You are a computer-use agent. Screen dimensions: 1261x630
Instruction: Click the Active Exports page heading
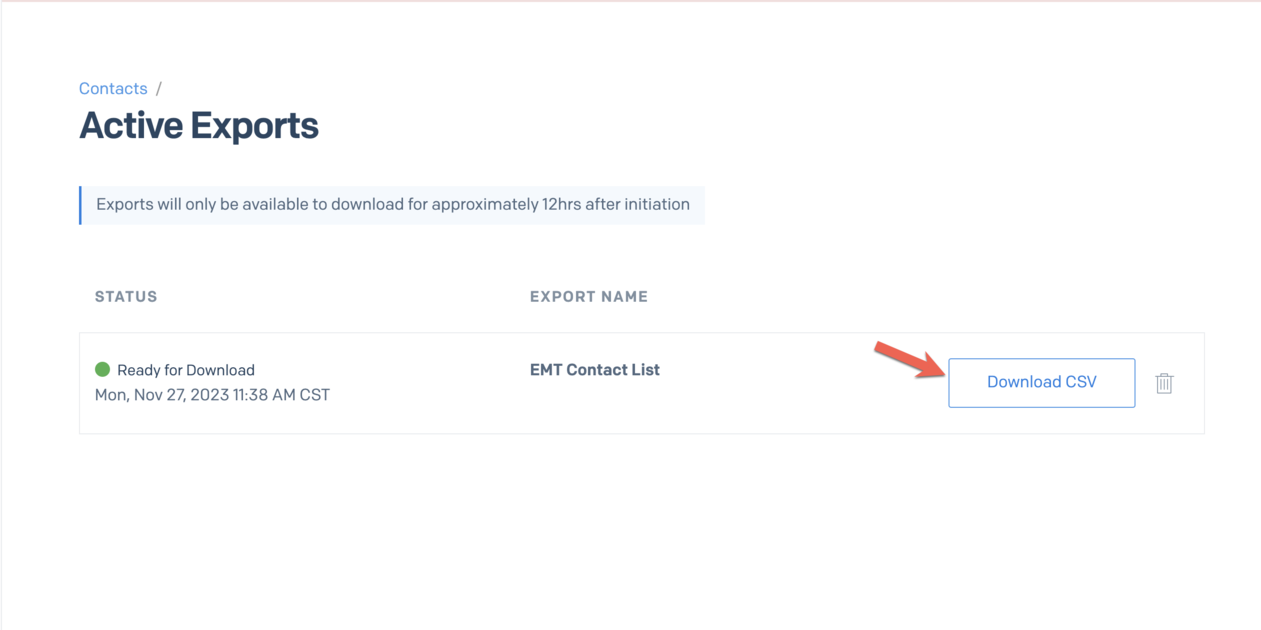coord(199,126)
